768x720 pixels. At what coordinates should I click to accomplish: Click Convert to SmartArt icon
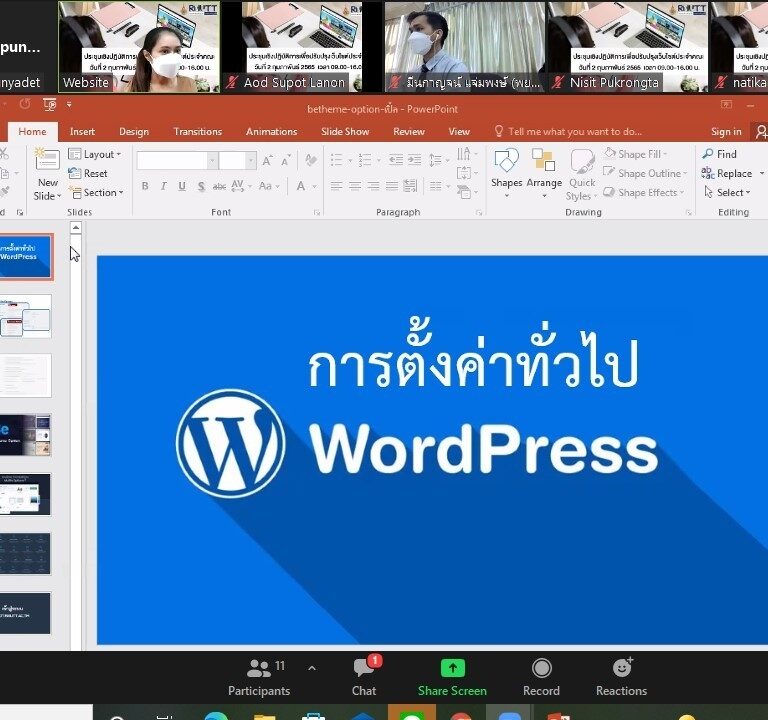(x=467, y=192)
